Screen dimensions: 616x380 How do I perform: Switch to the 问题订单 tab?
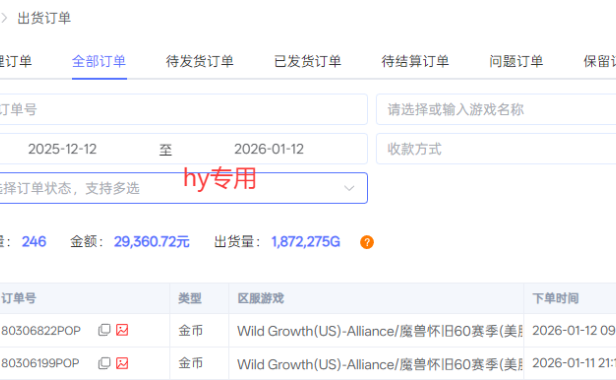tap(516, 61)
